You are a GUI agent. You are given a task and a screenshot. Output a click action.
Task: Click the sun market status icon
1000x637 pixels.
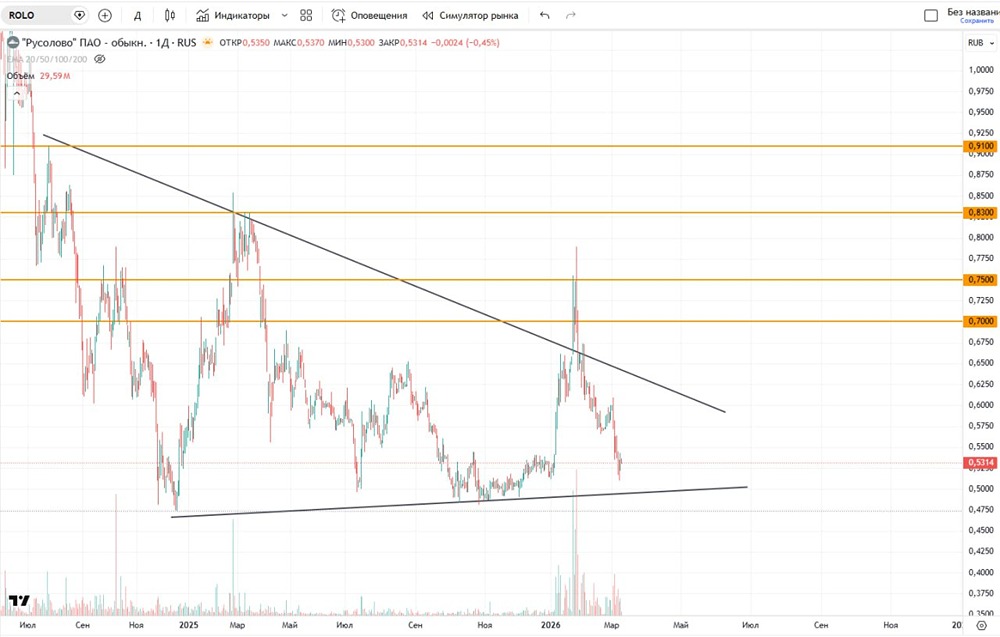tap(207, 43)
